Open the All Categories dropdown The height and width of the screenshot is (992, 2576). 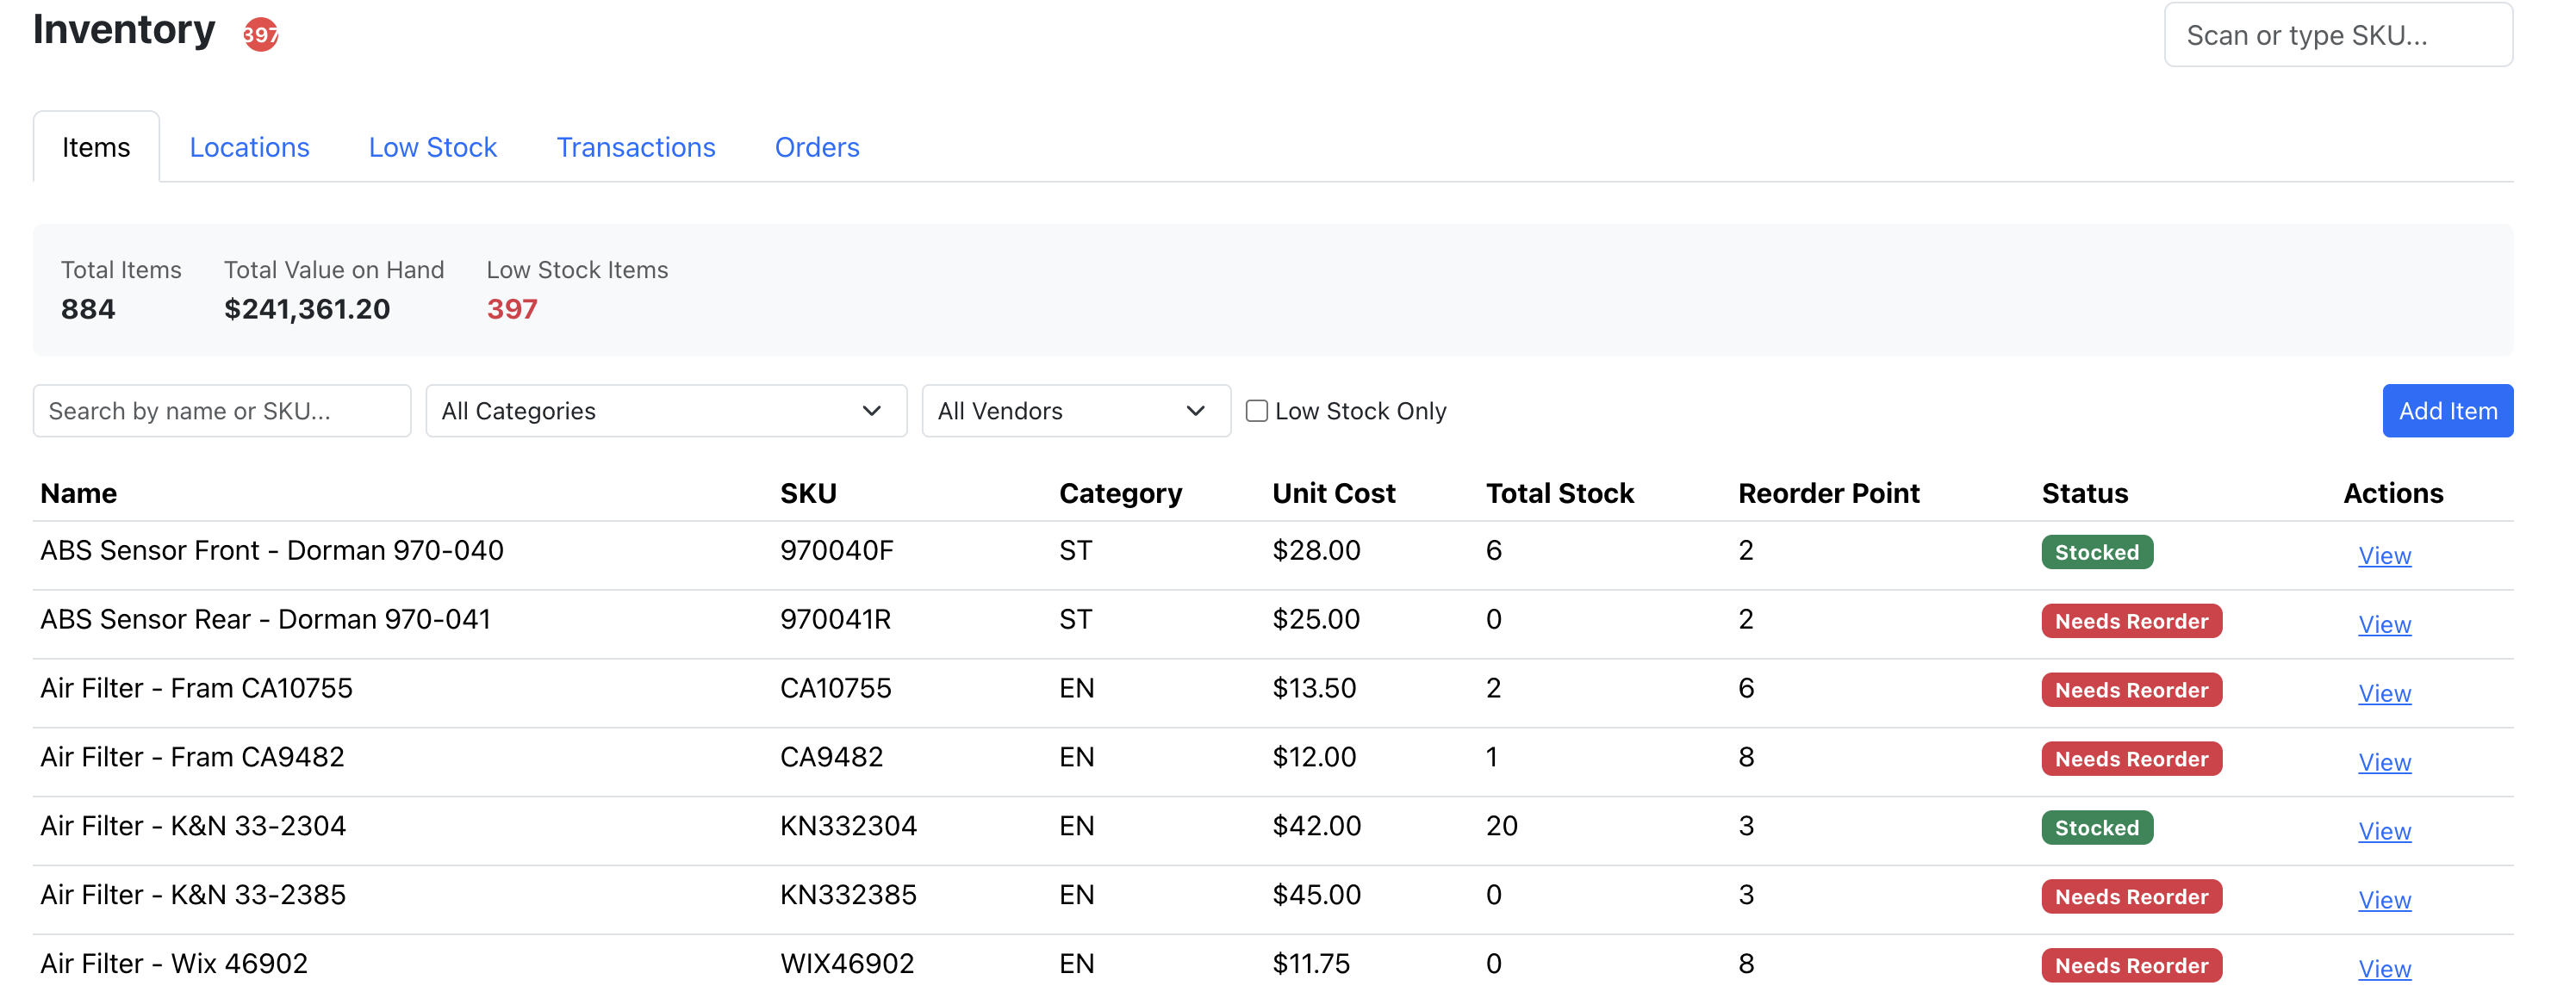pos(666,411)
